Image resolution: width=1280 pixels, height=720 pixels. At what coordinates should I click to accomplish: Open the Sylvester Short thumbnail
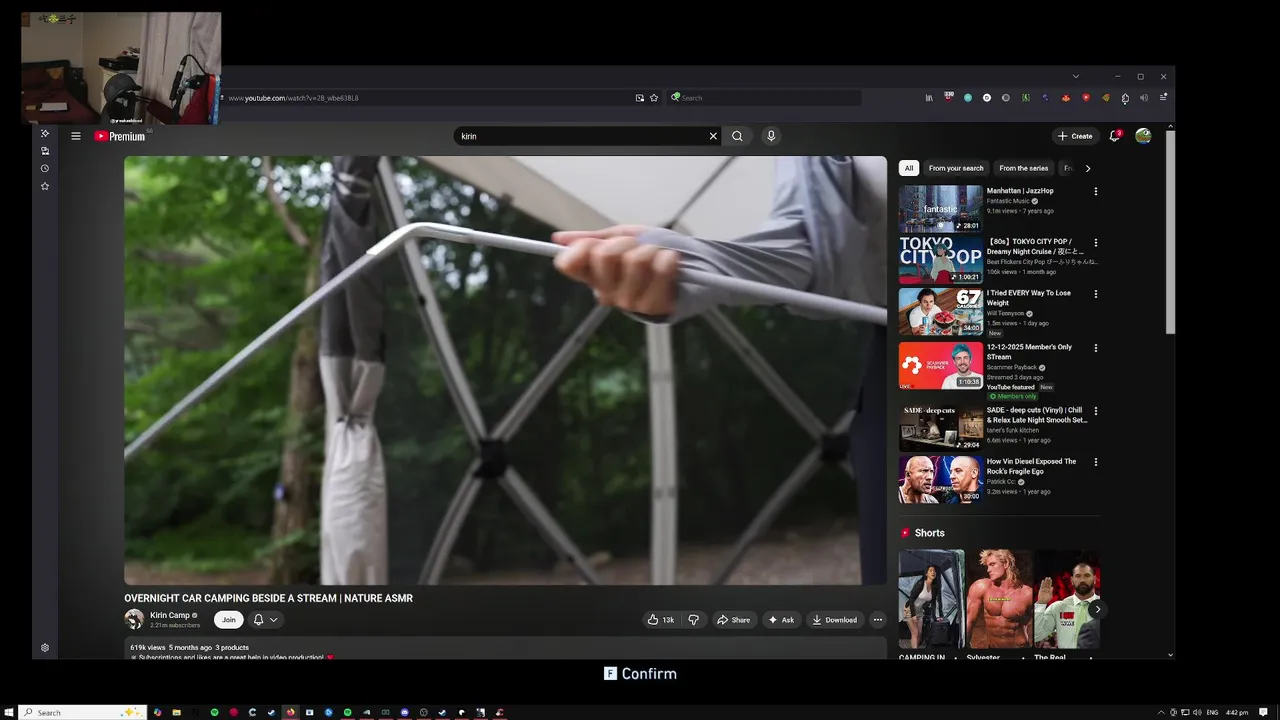pos(999,599)
